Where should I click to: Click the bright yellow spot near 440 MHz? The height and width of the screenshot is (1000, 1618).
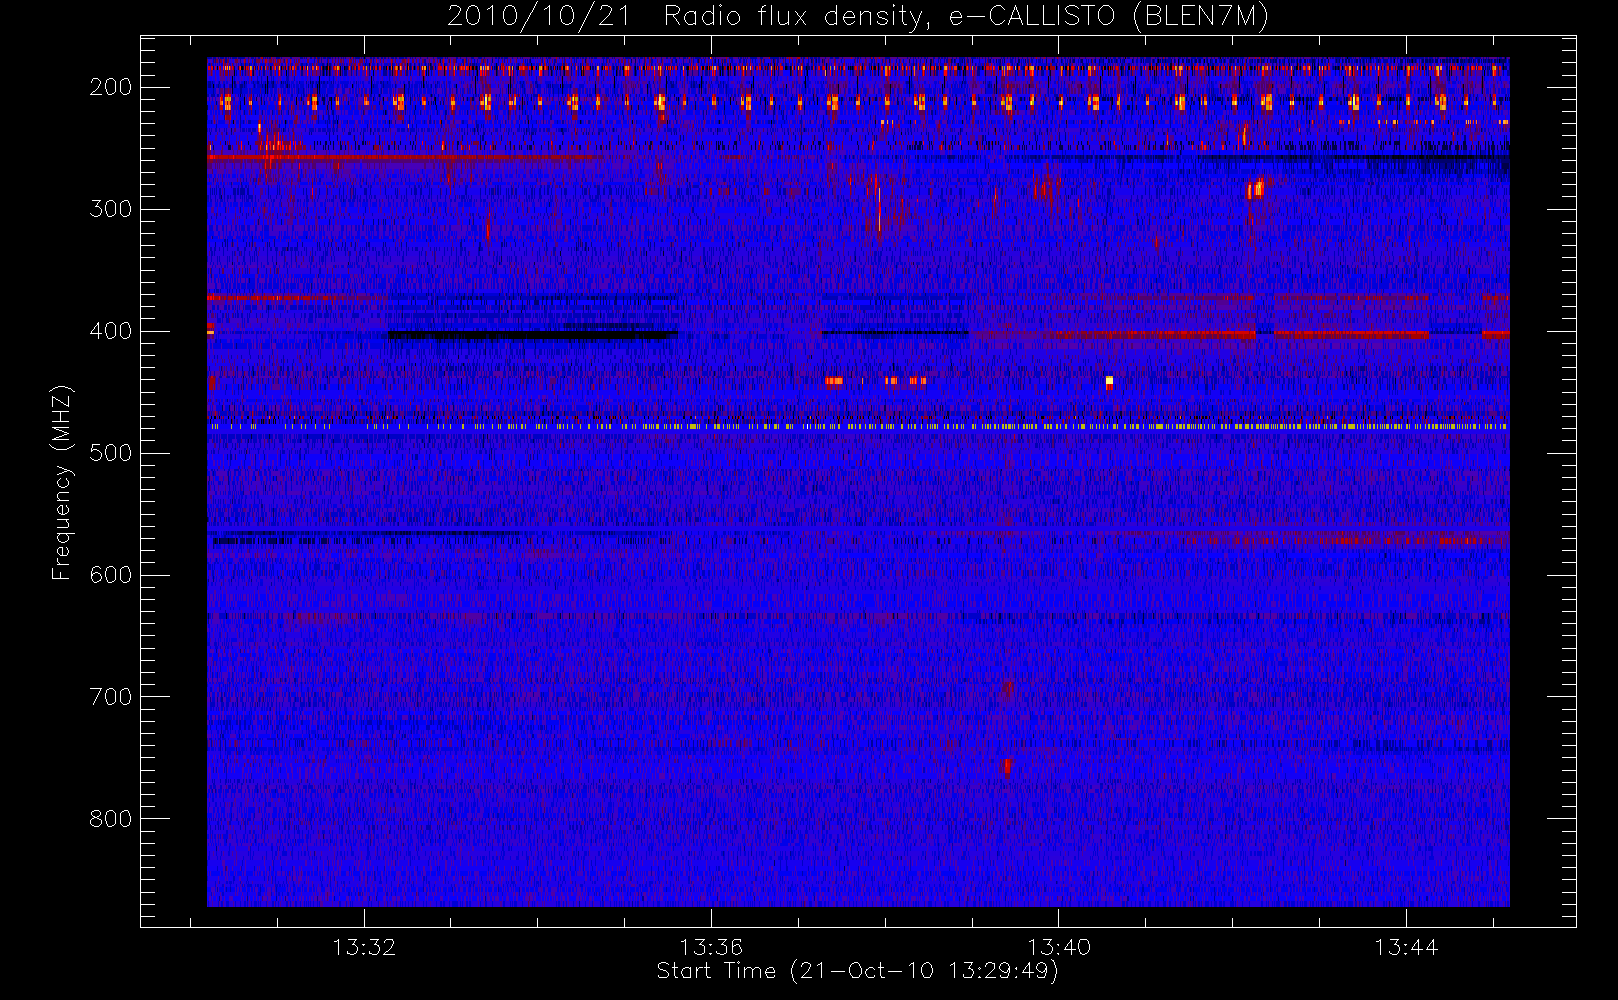pos(1109,380)
